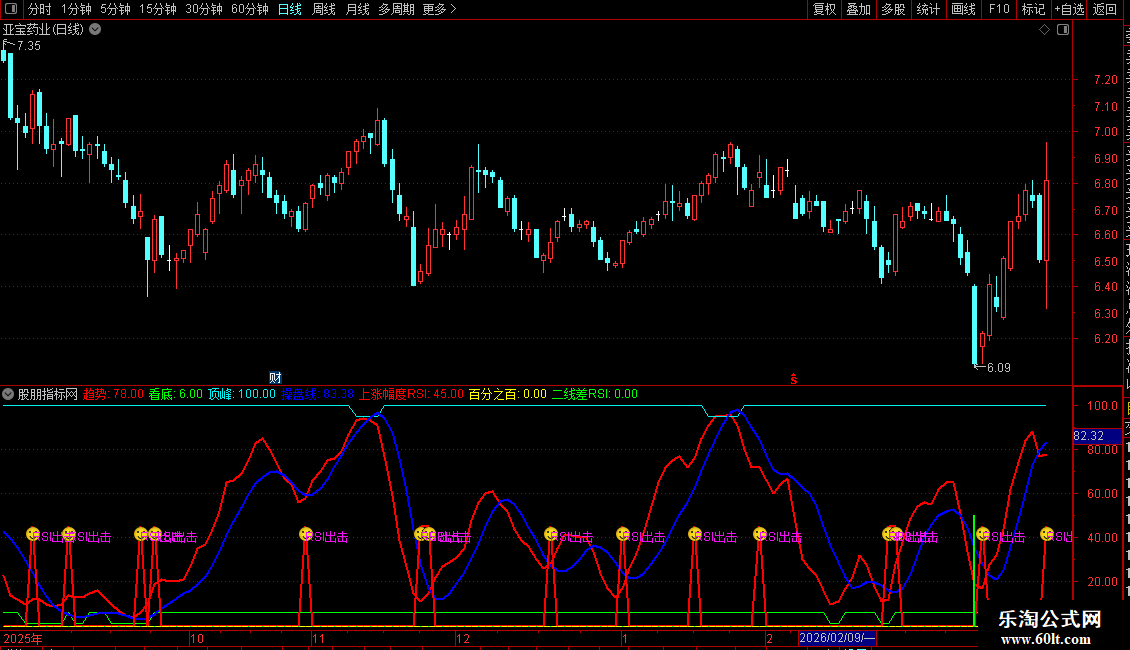Click the 40.00 indicator axis label

tap(1104, 538)
